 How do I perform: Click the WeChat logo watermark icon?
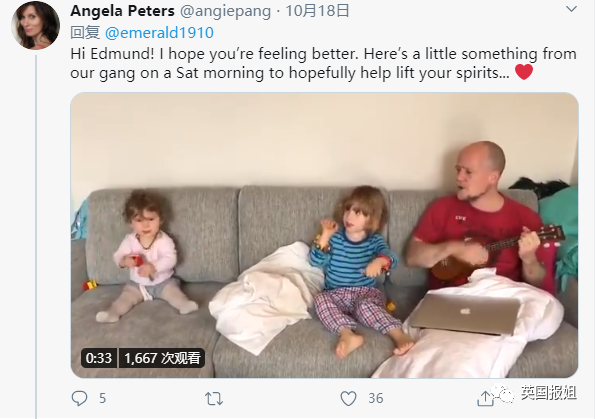(502, 393)
